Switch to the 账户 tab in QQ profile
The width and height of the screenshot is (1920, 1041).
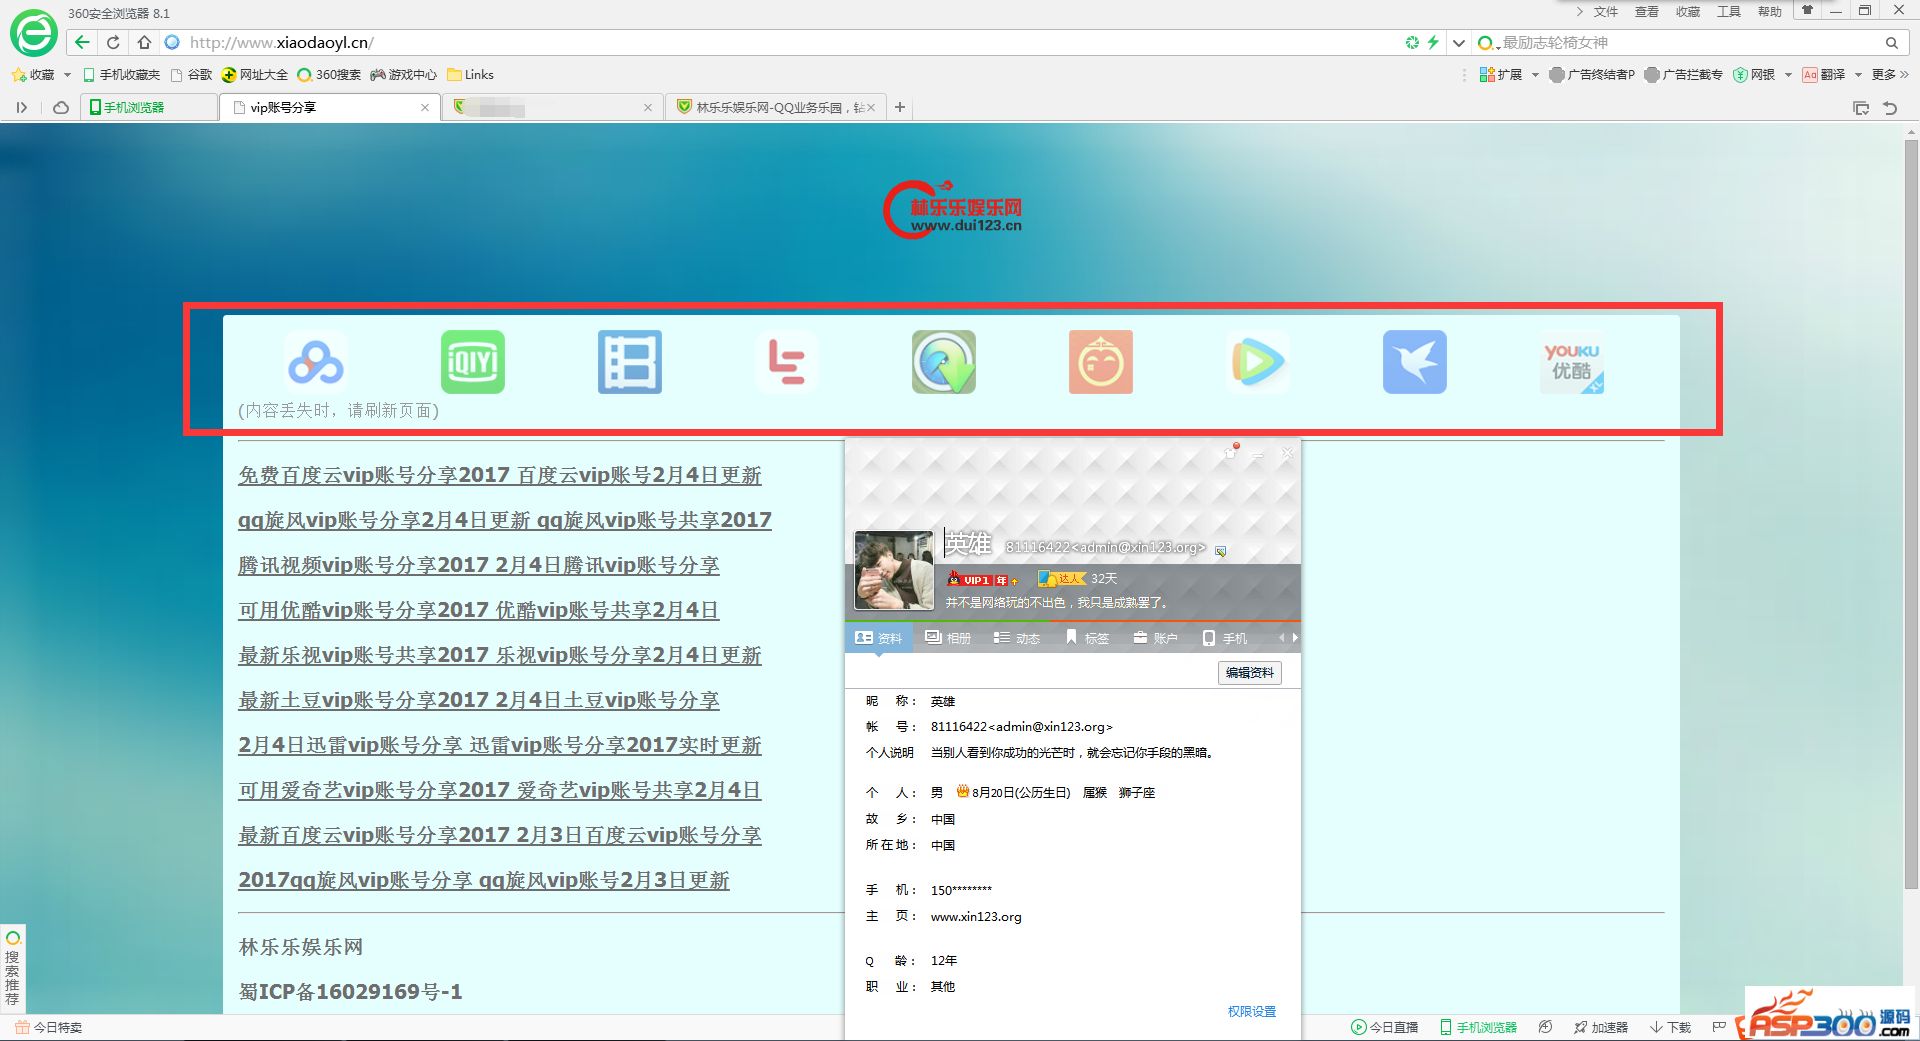click(x=1155, y=638)
